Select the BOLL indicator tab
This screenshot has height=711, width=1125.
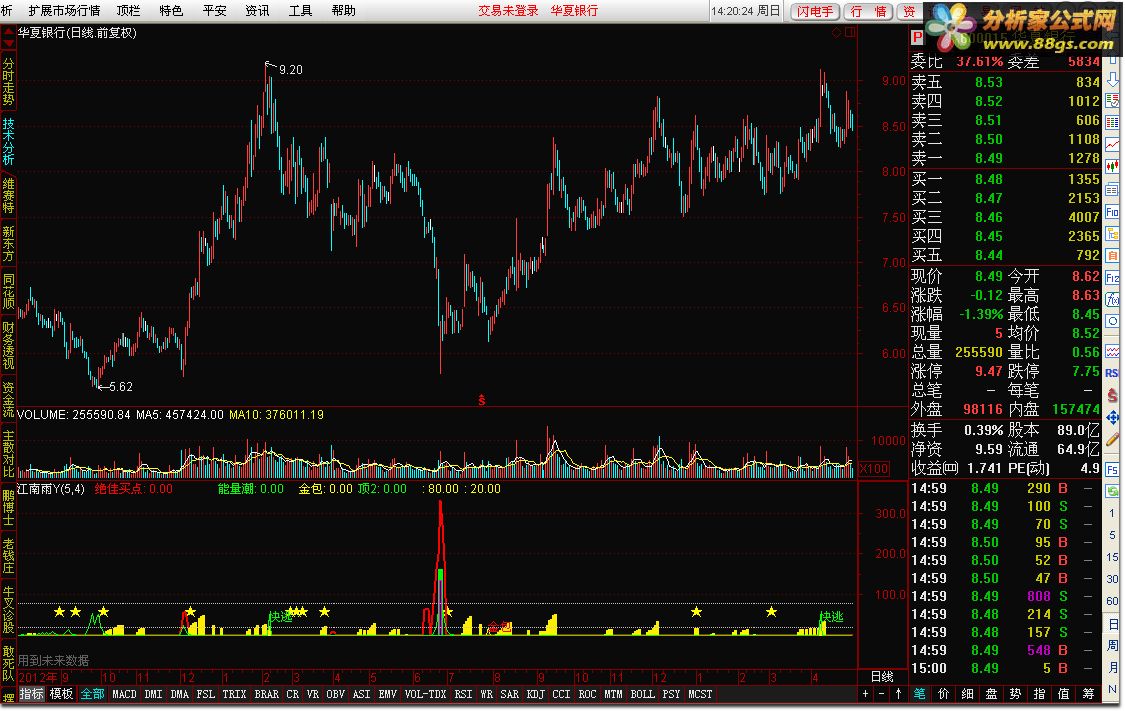point(642,694)
